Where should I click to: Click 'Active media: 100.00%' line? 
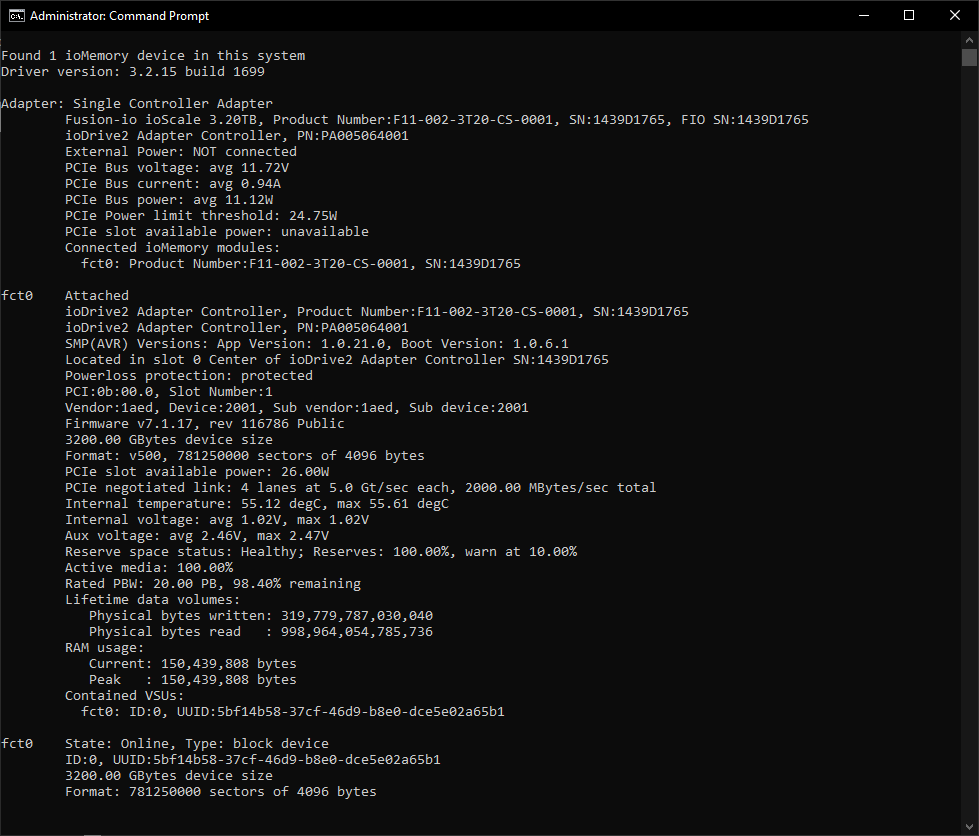(149, 568)
